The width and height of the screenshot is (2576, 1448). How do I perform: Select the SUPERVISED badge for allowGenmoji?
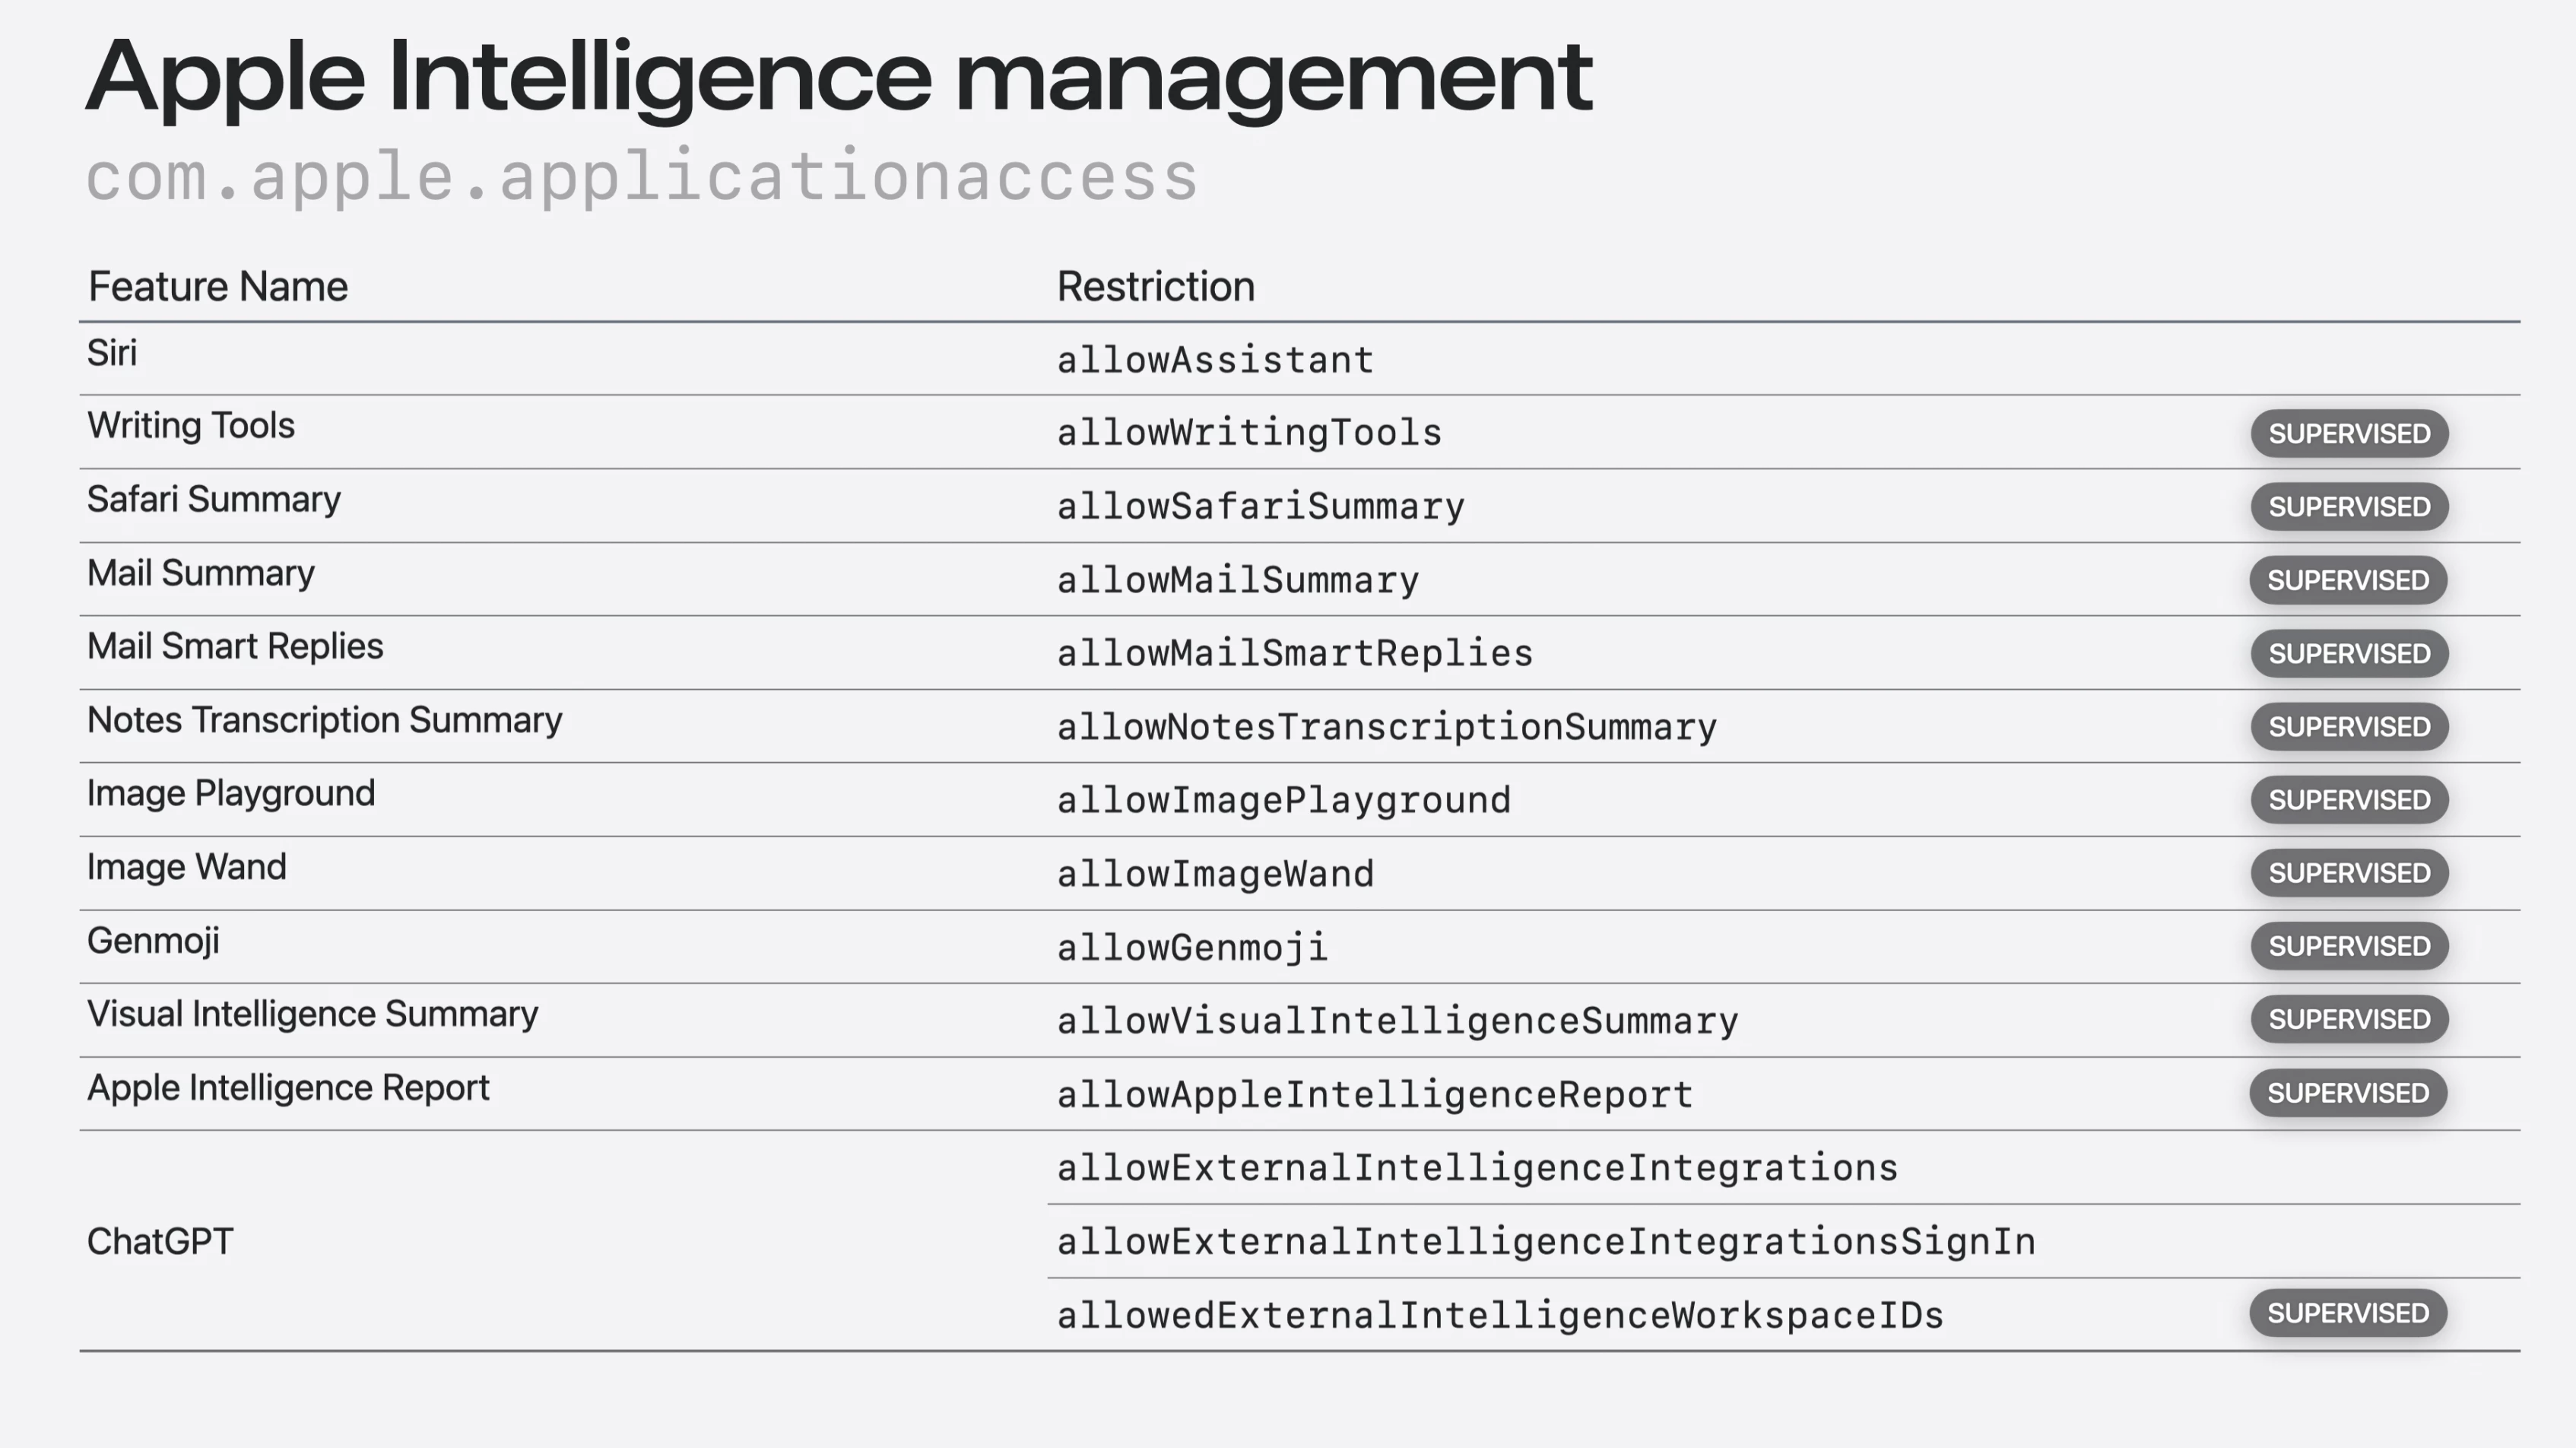pyautogui.click(x=2349, y=946)
